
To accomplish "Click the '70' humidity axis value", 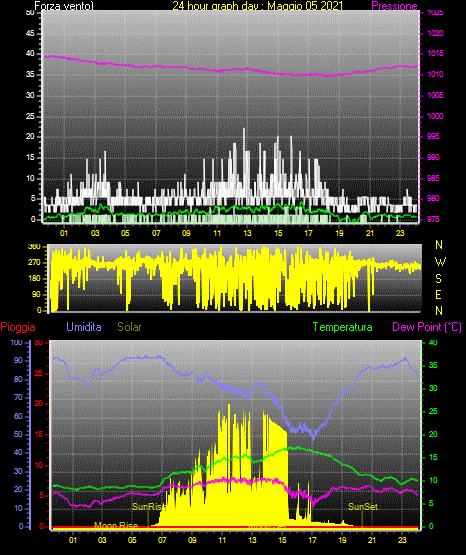I will tap(18, 397).
